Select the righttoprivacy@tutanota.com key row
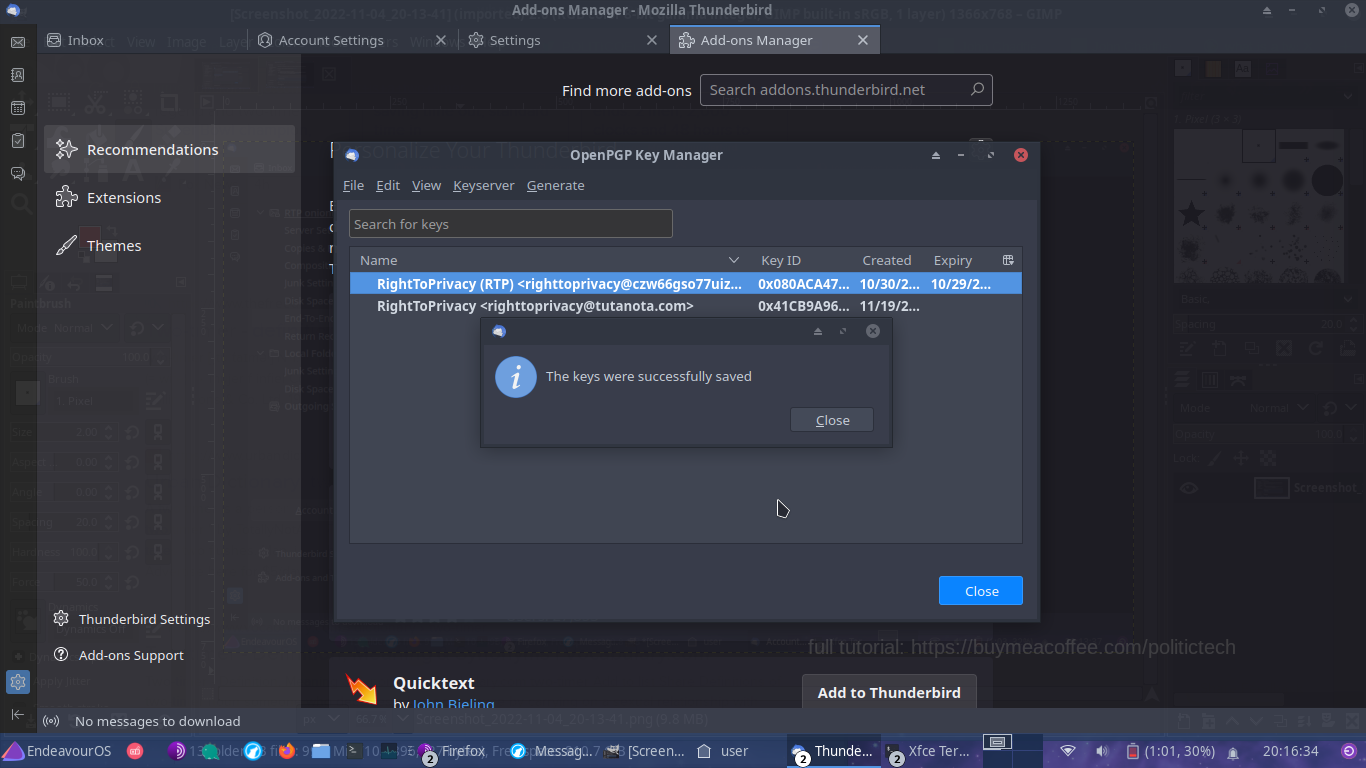 click(686, 306)
